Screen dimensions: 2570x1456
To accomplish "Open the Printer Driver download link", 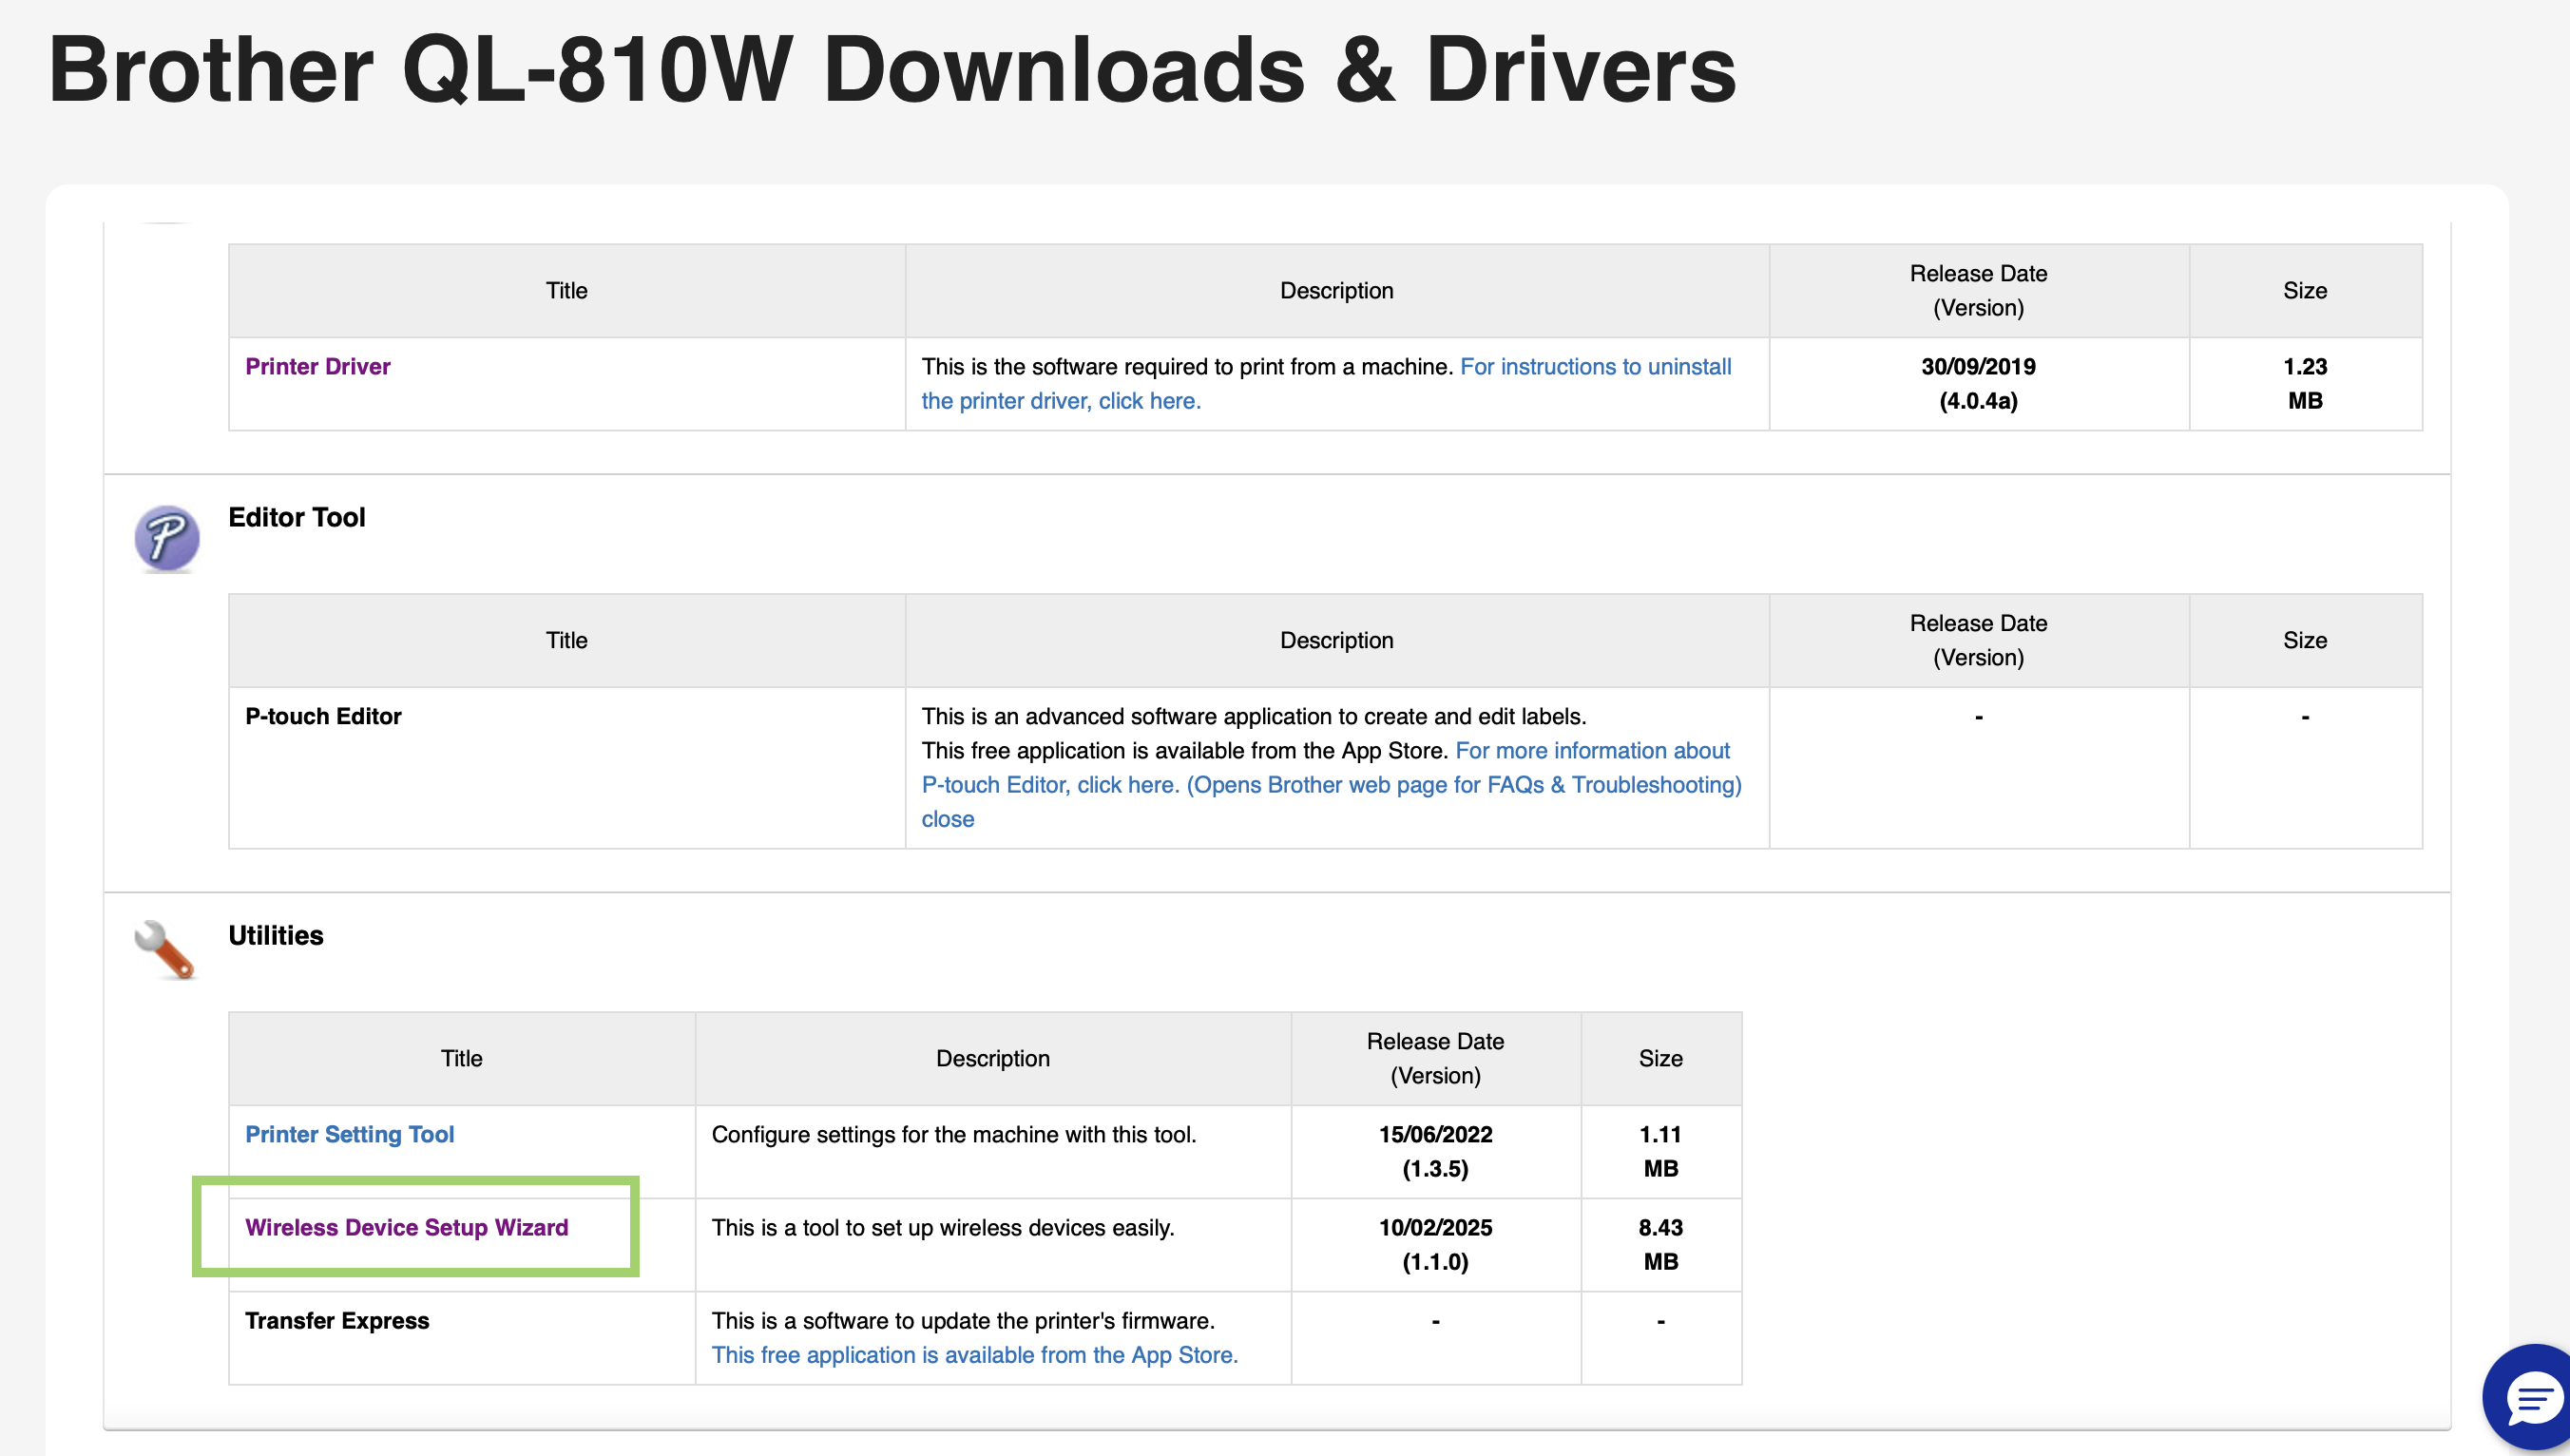I will (318, 366).
